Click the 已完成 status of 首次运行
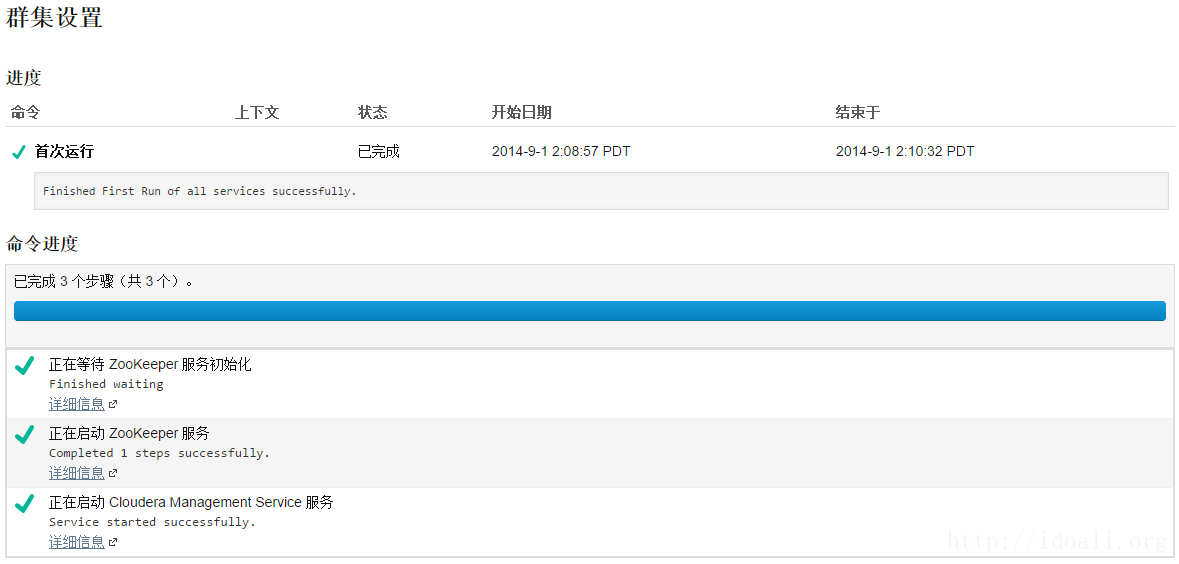 pyautogui.click(x=378, y=152)
